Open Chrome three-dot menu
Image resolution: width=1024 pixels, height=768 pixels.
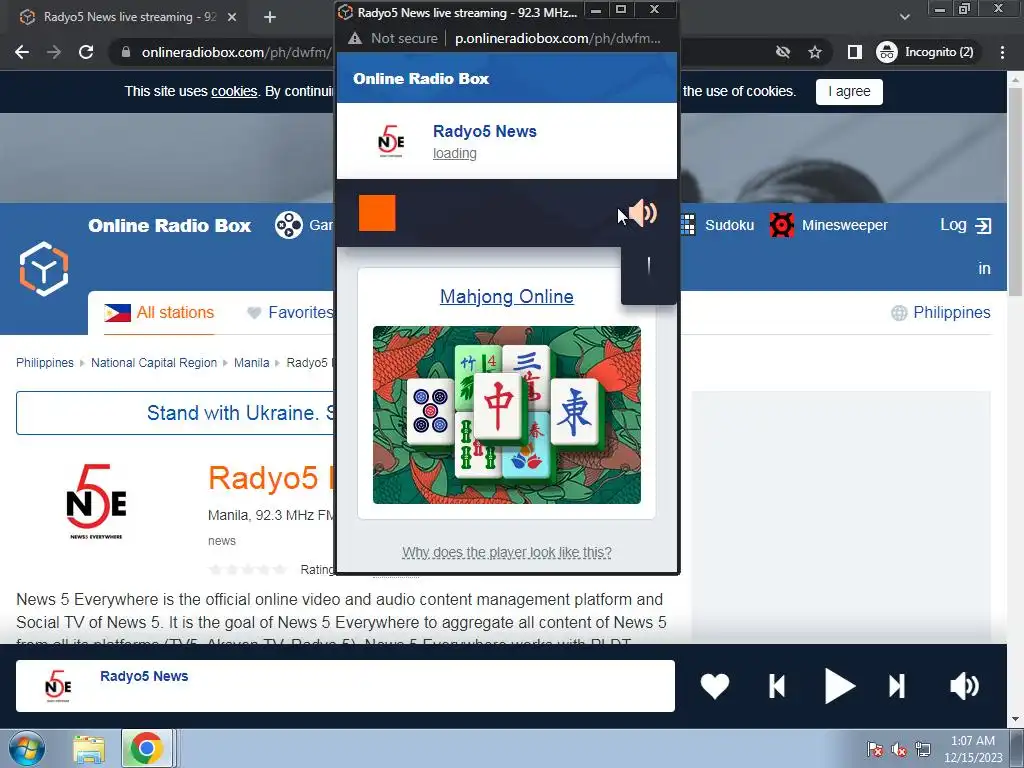click(1002, 52)
